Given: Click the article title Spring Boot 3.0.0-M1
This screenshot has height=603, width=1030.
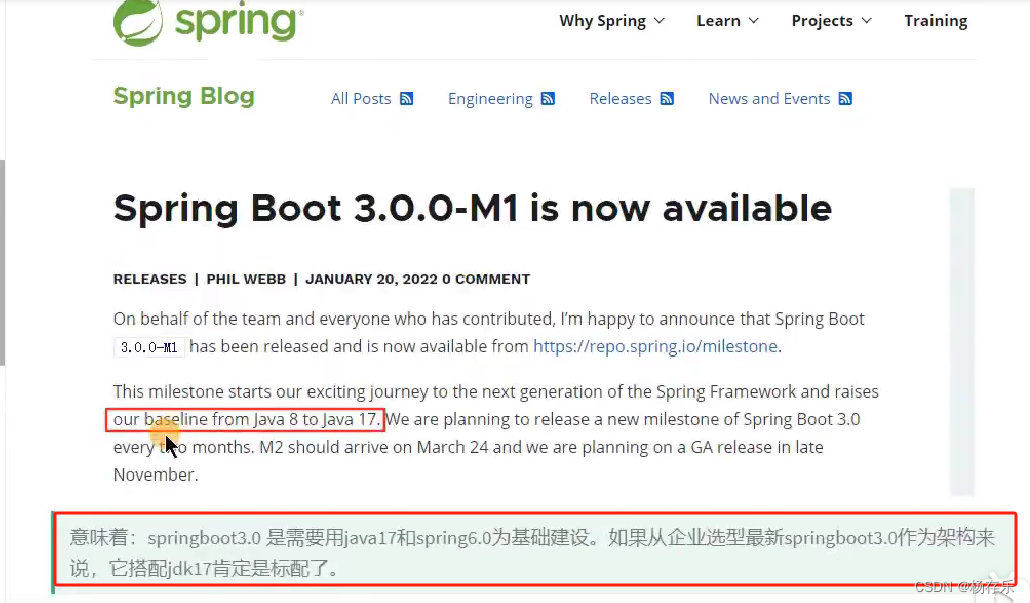Looking at the screenshot, I should tap(472, 208).
